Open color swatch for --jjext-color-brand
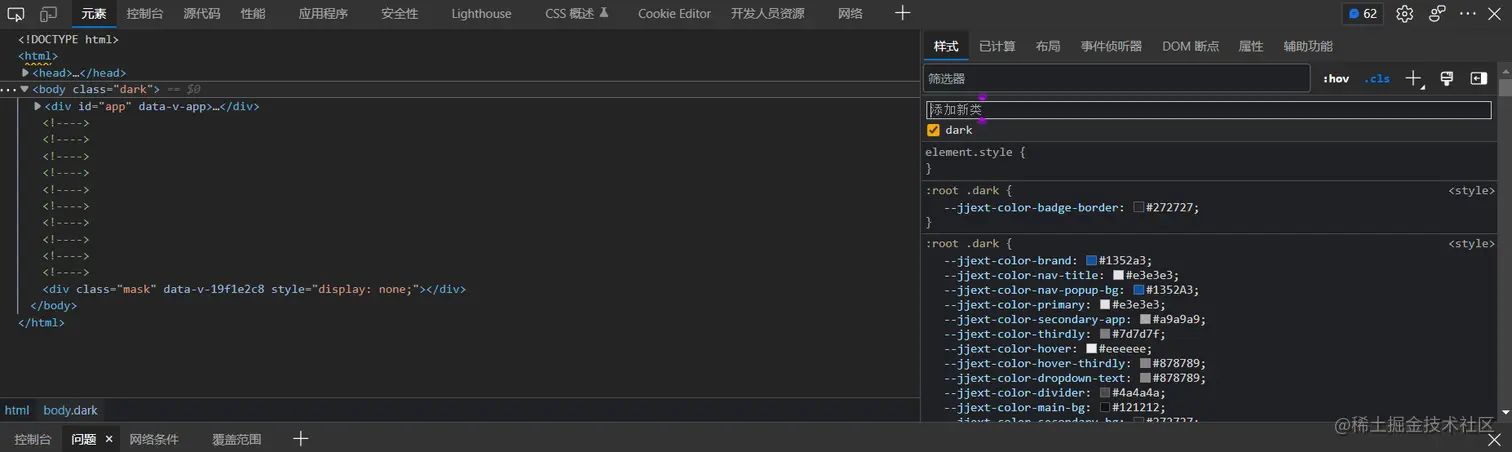This screenshot has height=452, width=1512. (x=1092, y=261)
